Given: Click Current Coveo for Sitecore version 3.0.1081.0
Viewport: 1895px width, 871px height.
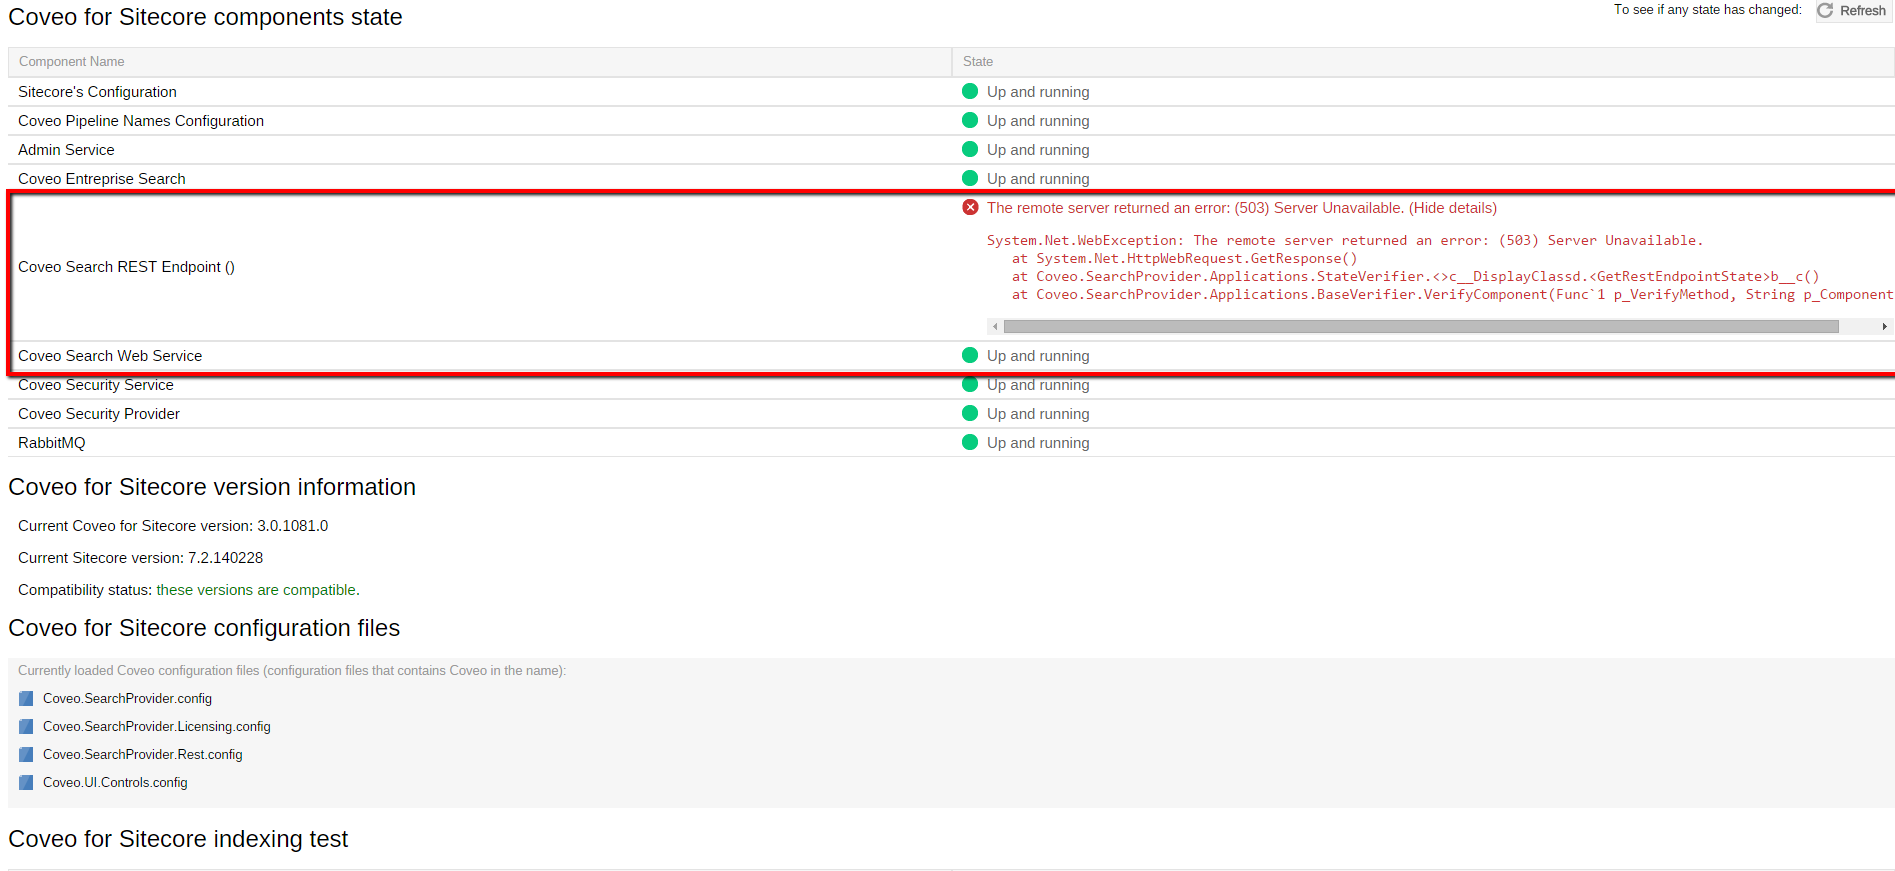Looking at the screenshot, I should (173, 526).
